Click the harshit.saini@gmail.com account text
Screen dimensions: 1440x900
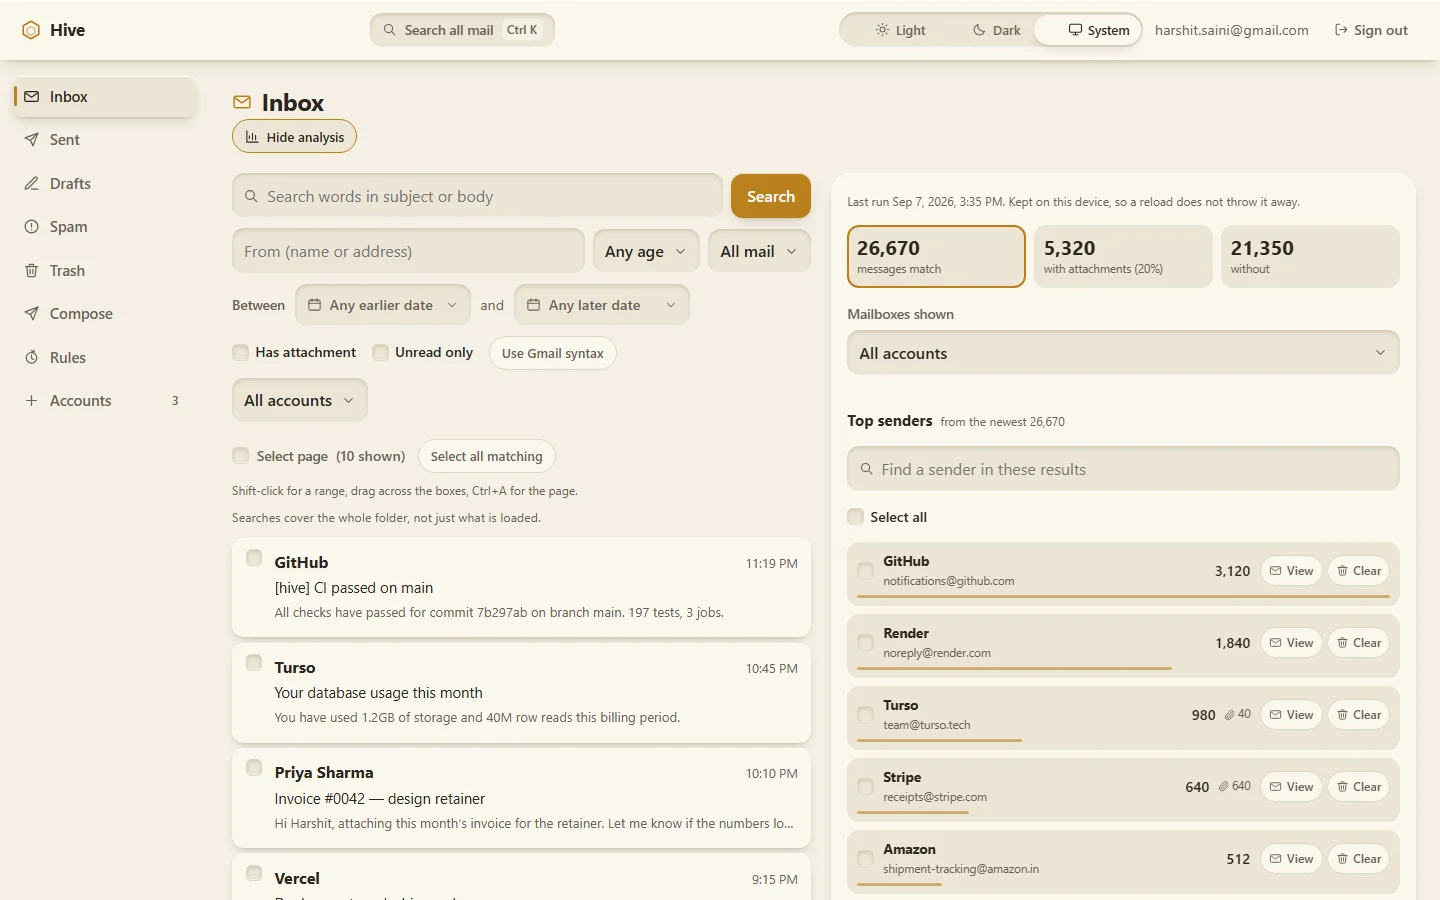(x=1232, y=30)
